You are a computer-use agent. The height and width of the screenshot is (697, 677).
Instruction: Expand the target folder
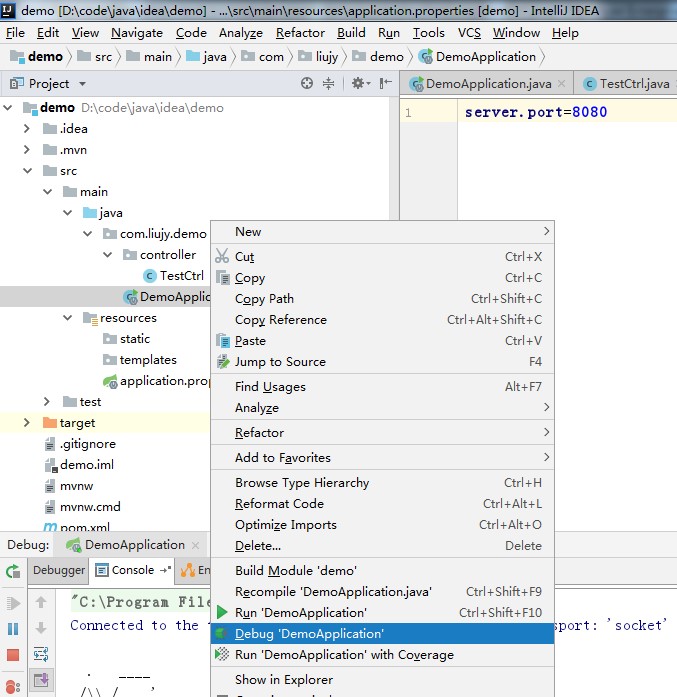[28, 423]
